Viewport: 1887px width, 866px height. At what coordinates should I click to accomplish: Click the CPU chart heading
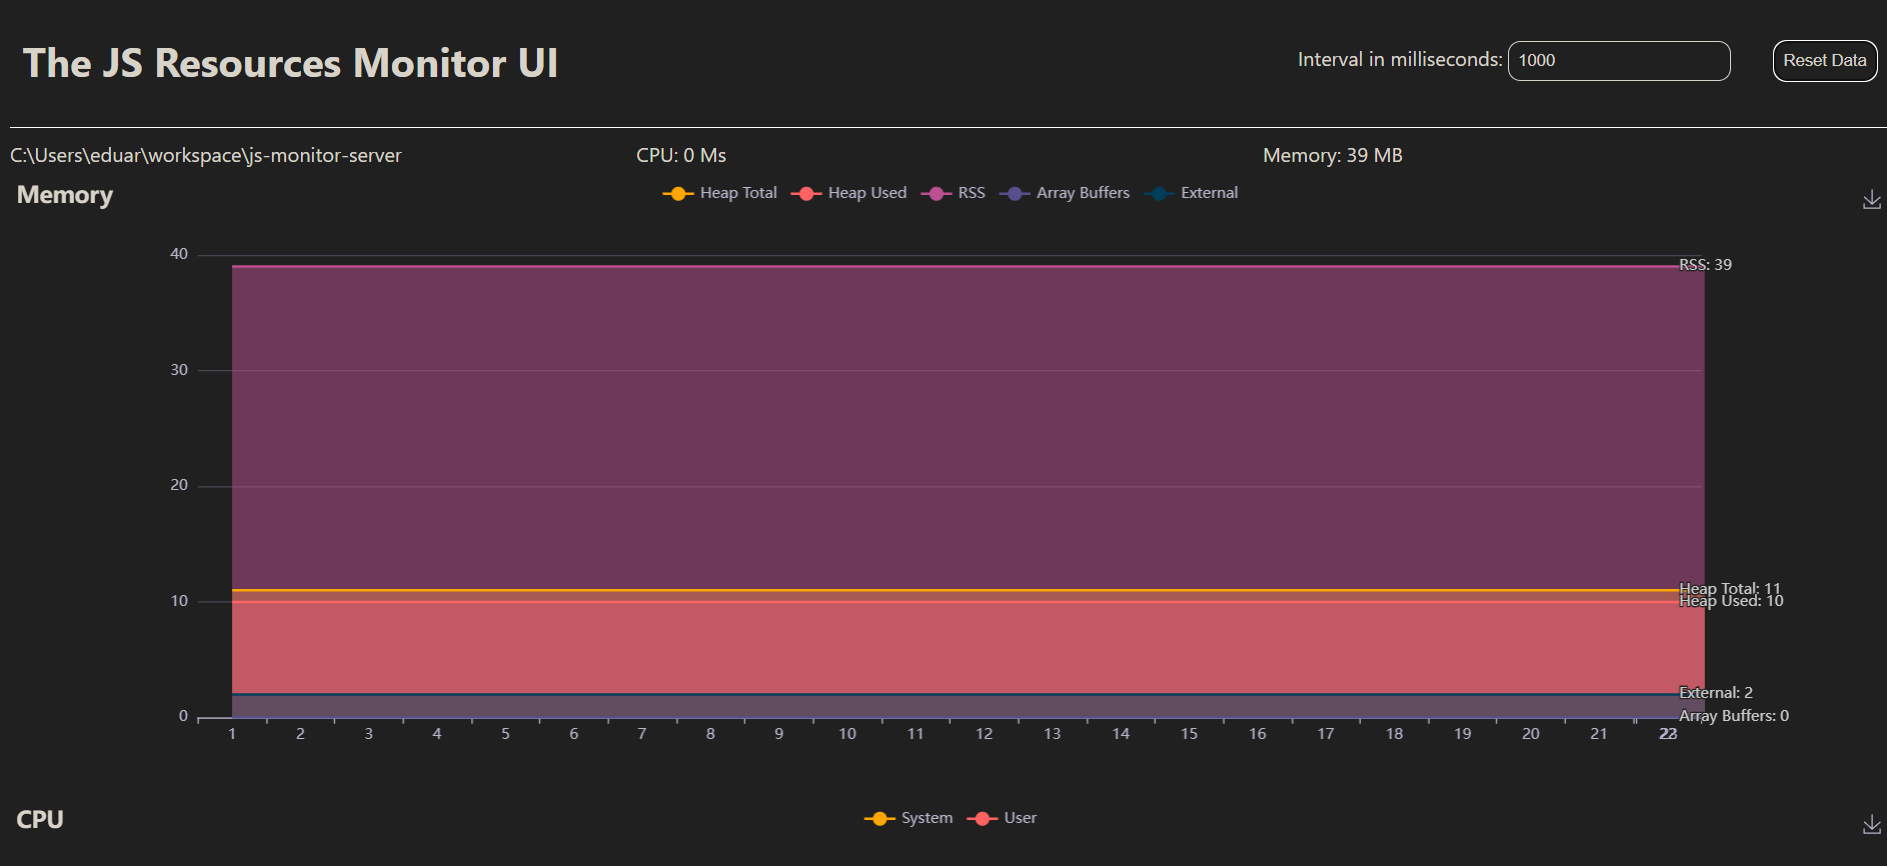click(40, 820)
